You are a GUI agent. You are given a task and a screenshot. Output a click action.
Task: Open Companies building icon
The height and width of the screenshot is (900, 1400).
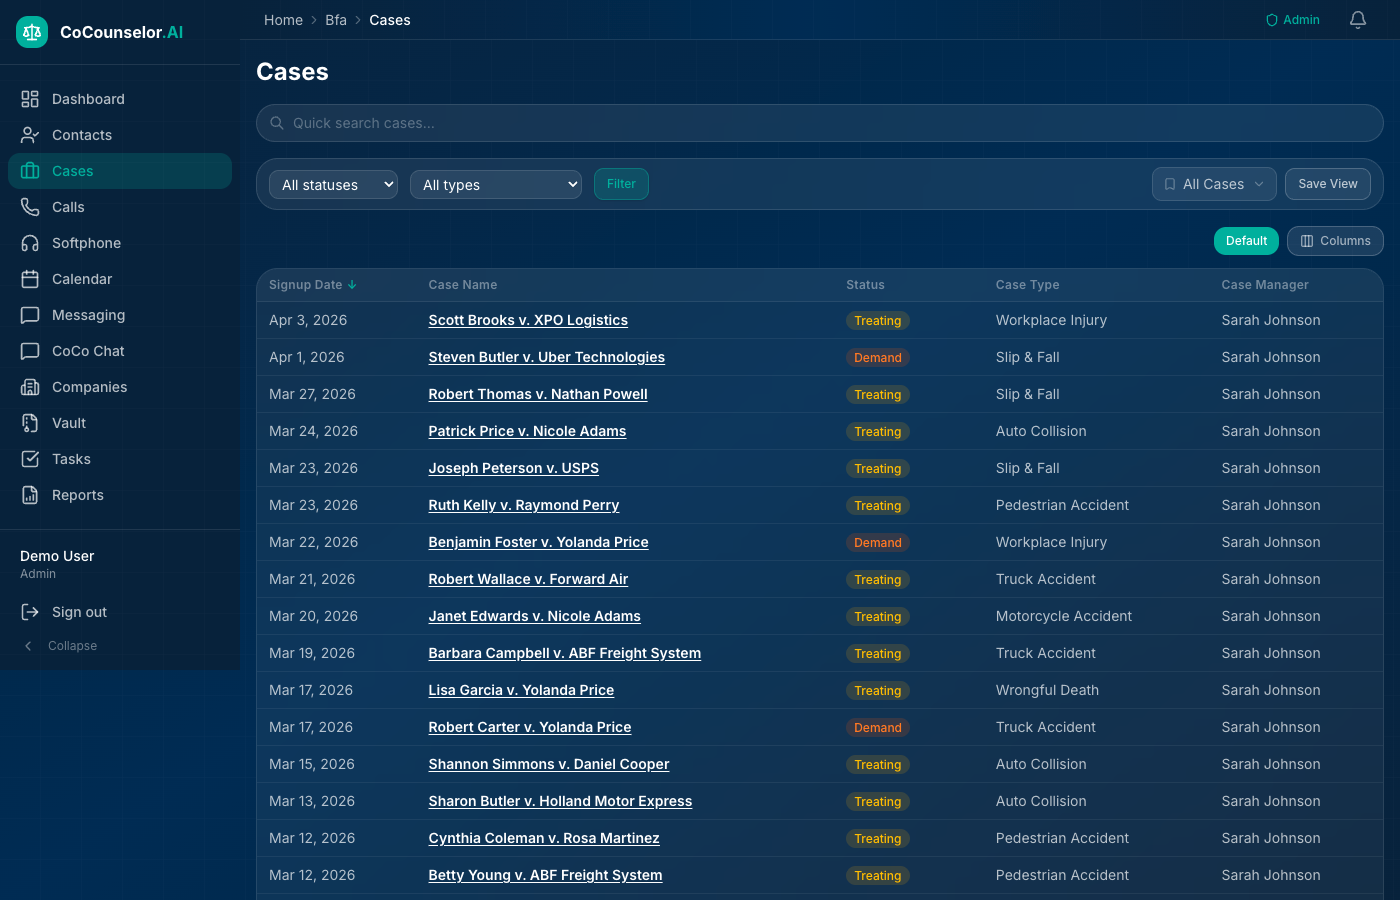[x=30, y=387]
